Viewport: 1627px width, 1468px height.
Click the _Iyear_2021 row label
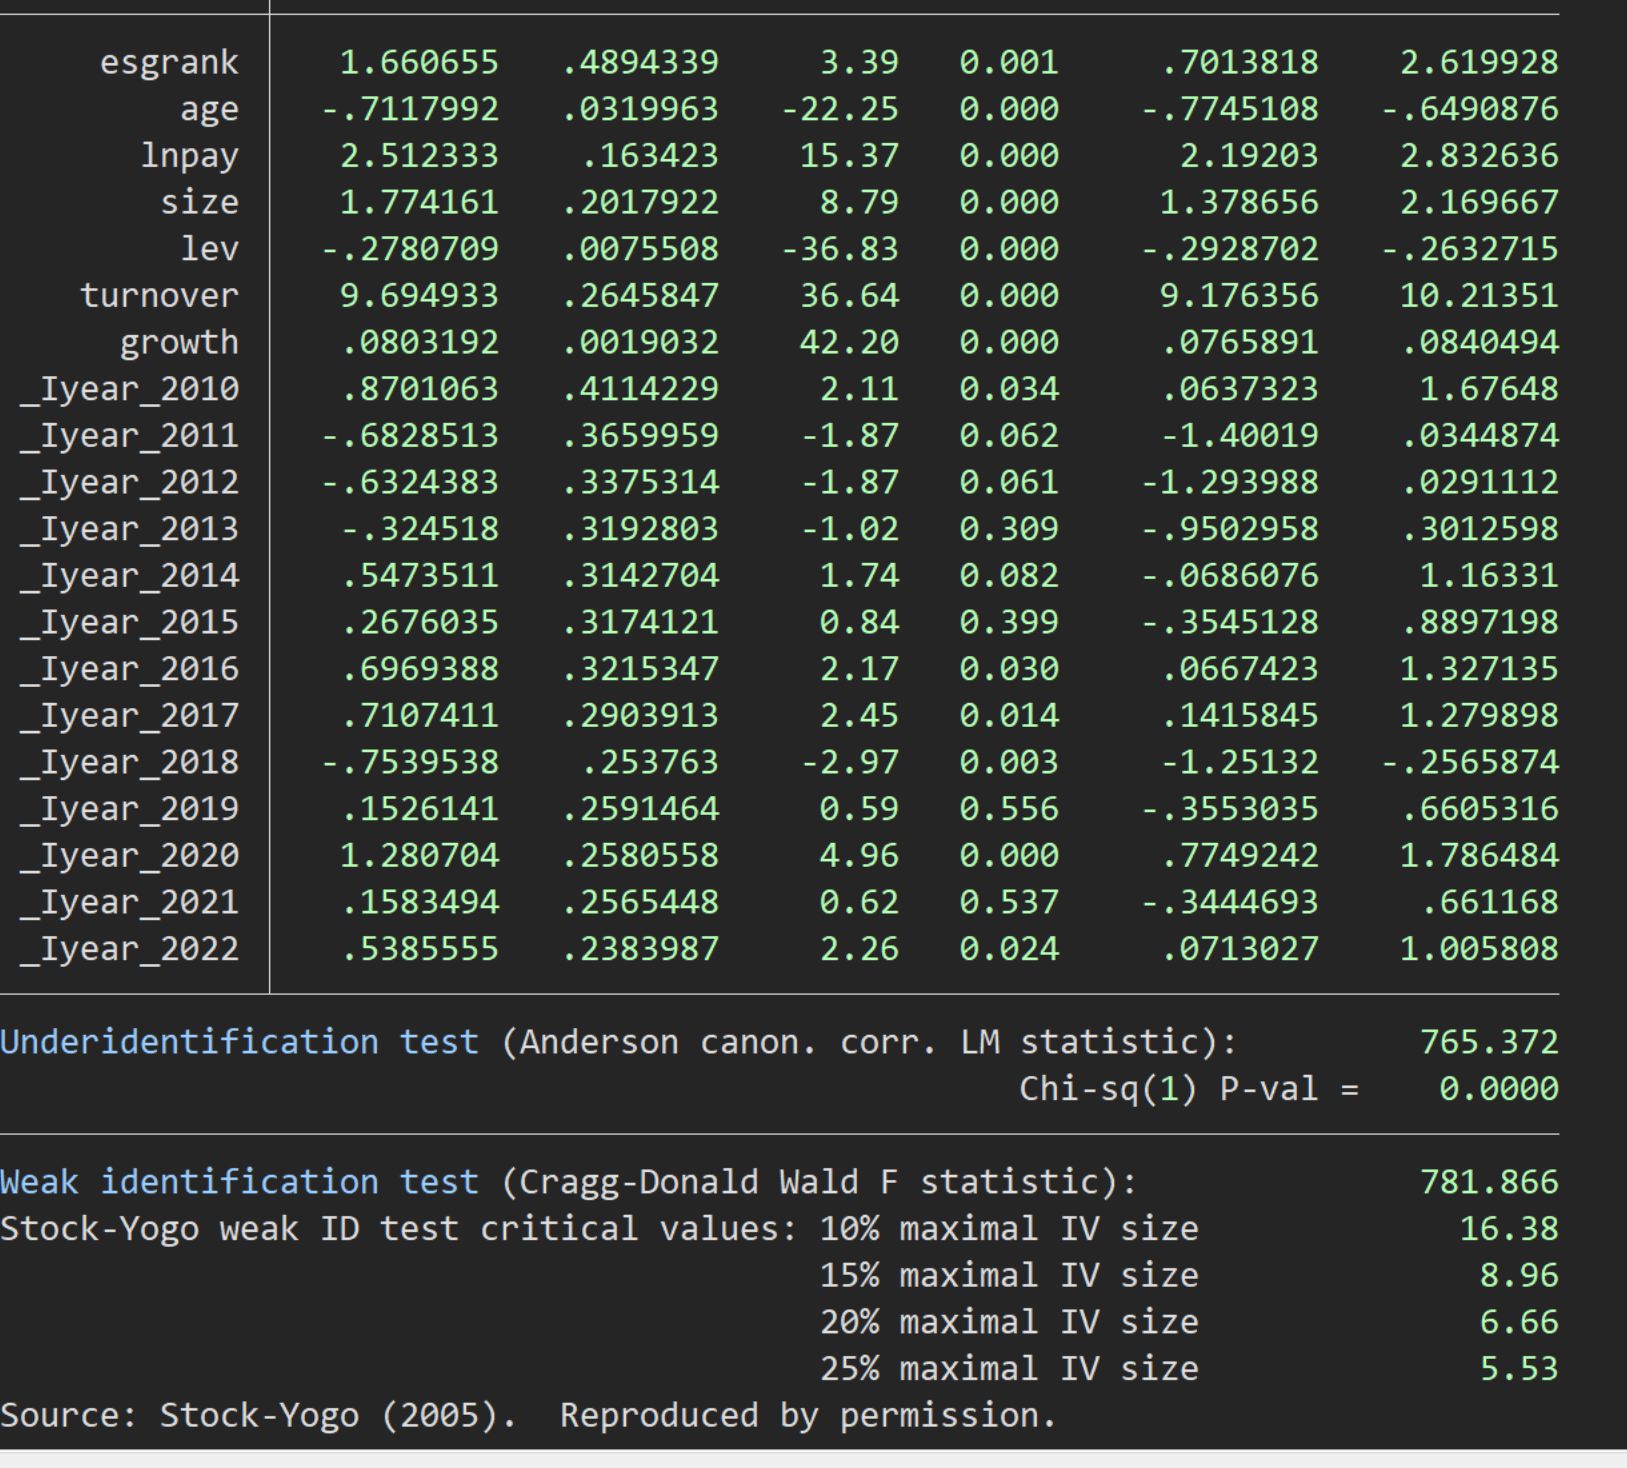pyautogui.click(x=129, y=902)
